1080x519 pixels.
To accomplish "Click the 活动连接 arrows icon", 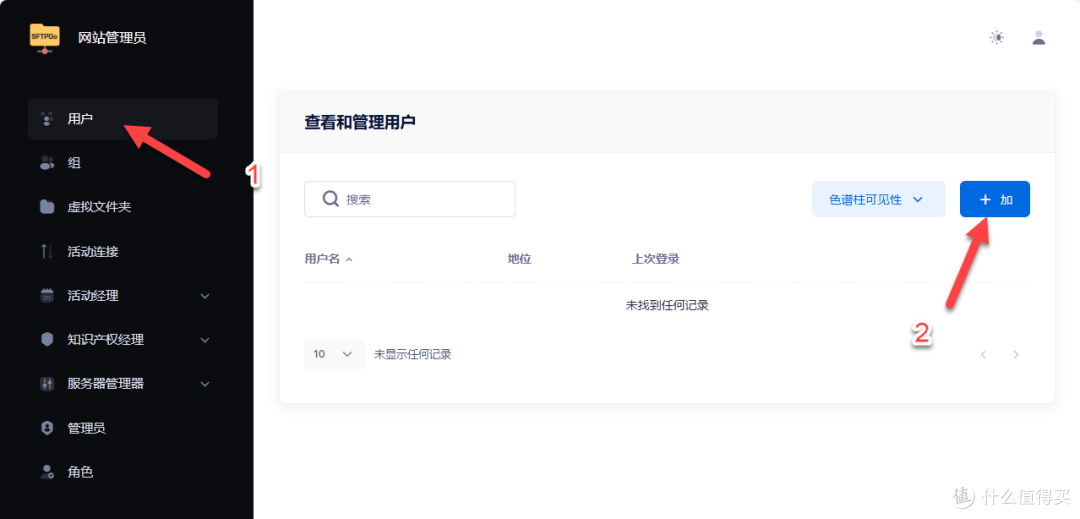I will 47,251.
